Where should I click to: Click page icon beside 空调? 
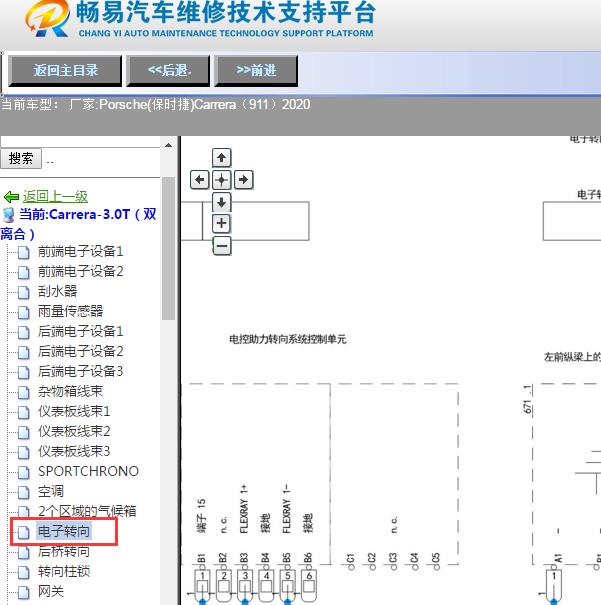coord(24,492)
